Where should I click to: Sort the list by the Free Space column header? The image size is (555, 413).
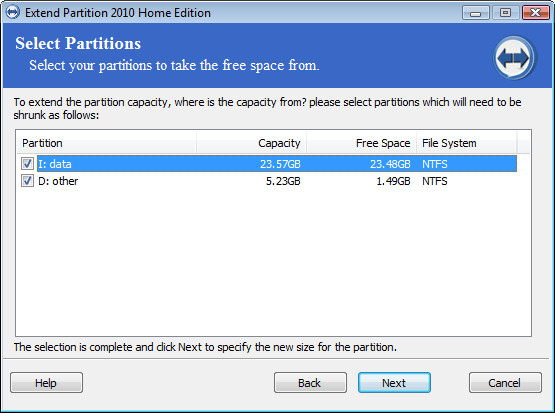[x=361, y=143]
